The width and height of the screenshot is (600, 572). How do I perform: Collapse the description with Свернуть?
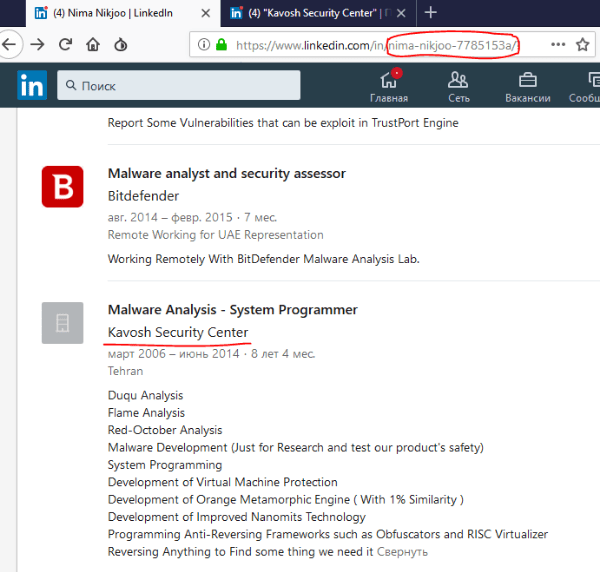tap(402, 552)
